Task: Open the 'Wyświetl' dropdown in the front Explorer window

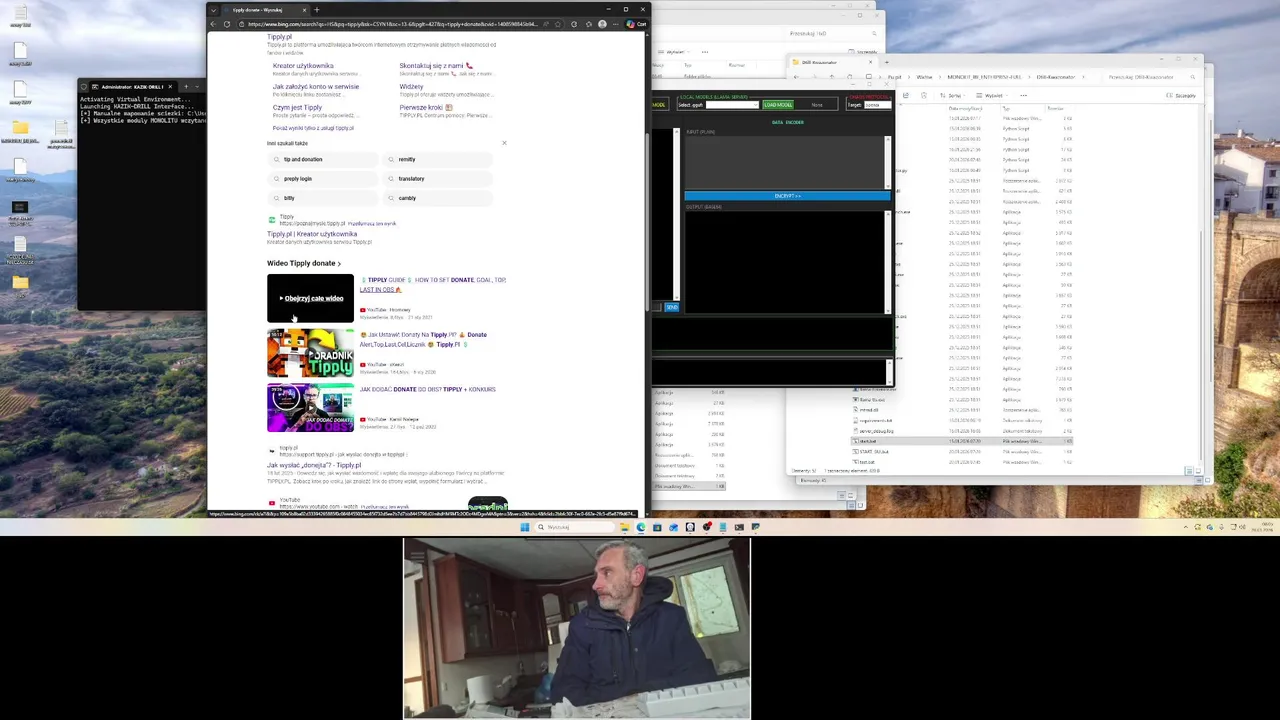Action: 992,96
